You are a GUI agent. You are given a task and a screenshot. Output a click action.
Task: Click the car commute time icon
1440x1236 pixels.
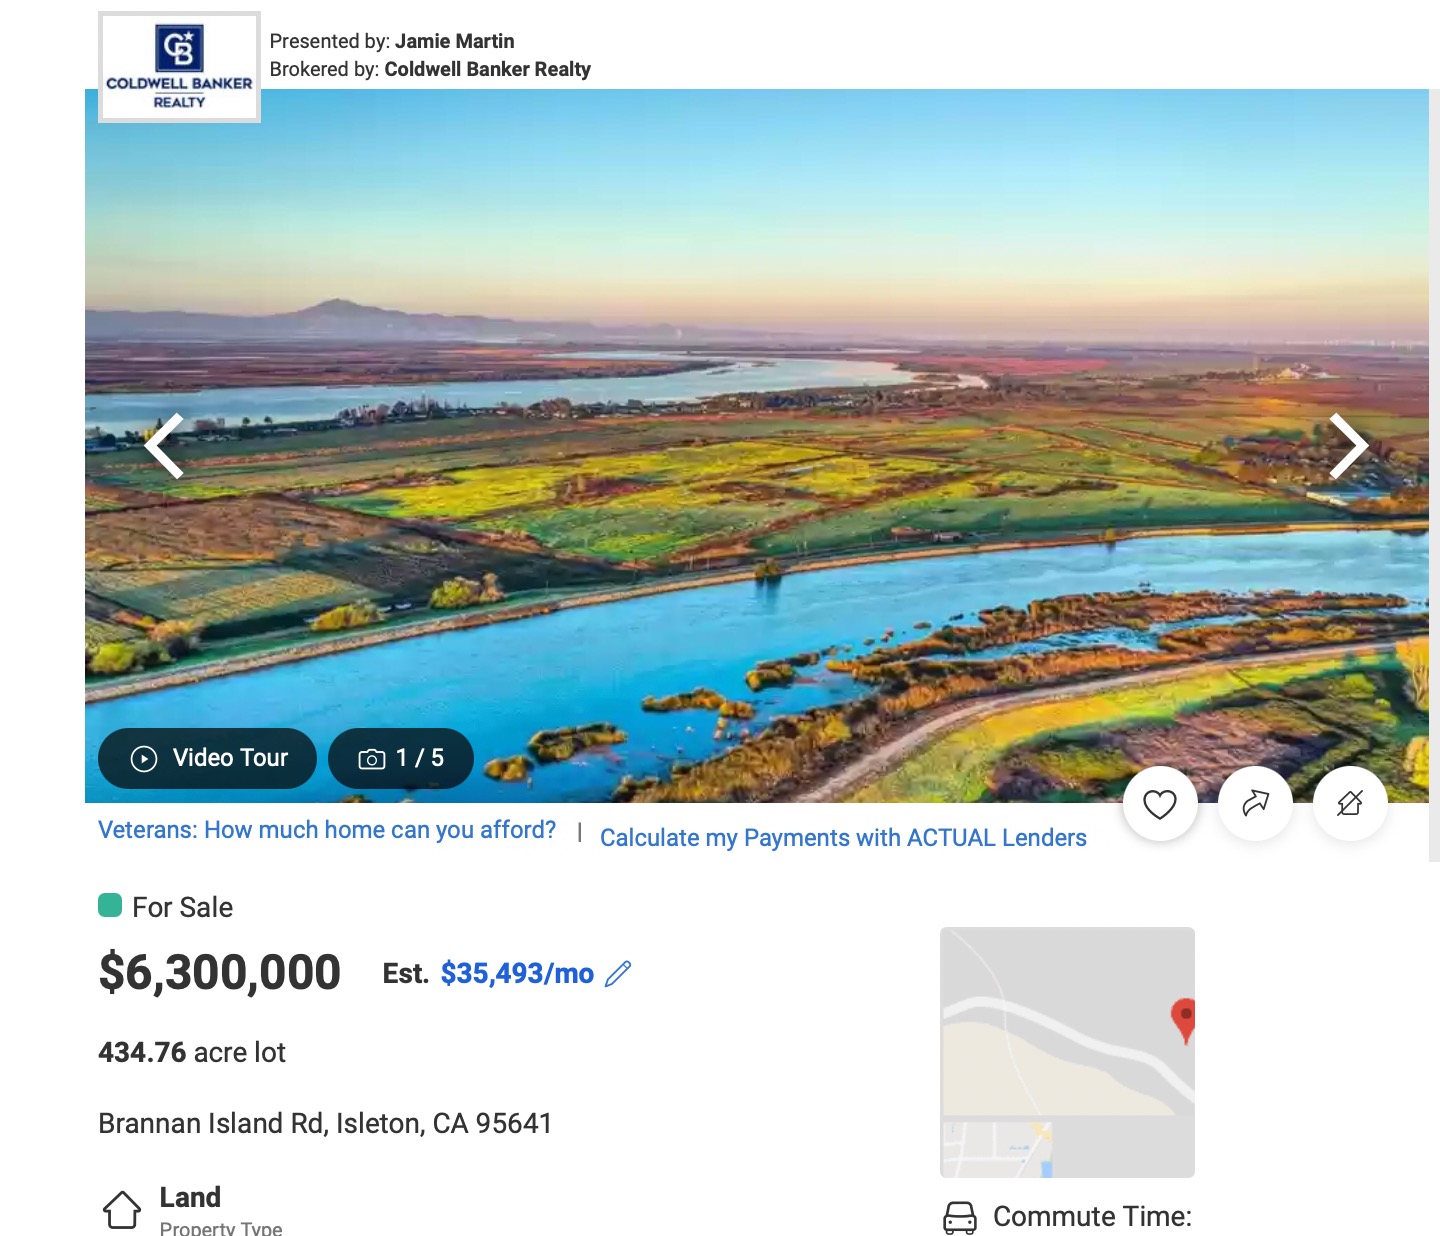click(x=960, y=1217)
